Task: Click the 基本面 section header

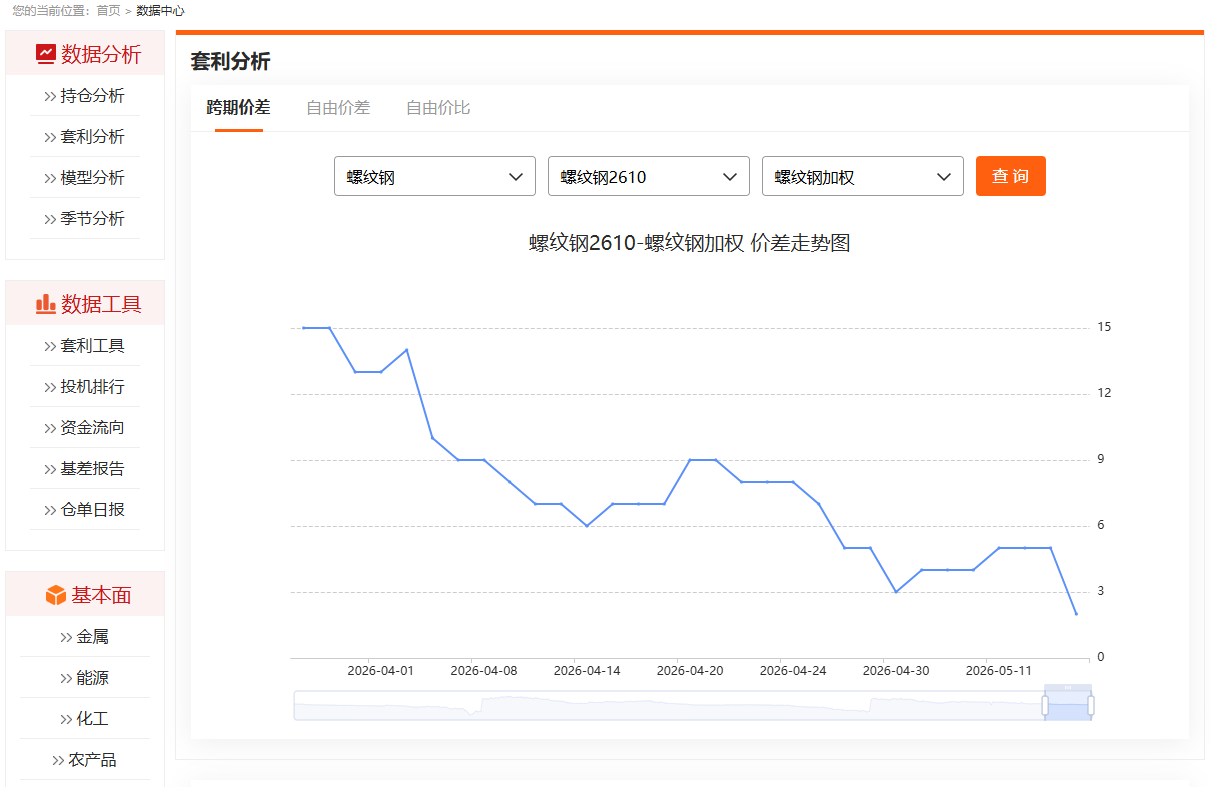Action: coord(85,595)
